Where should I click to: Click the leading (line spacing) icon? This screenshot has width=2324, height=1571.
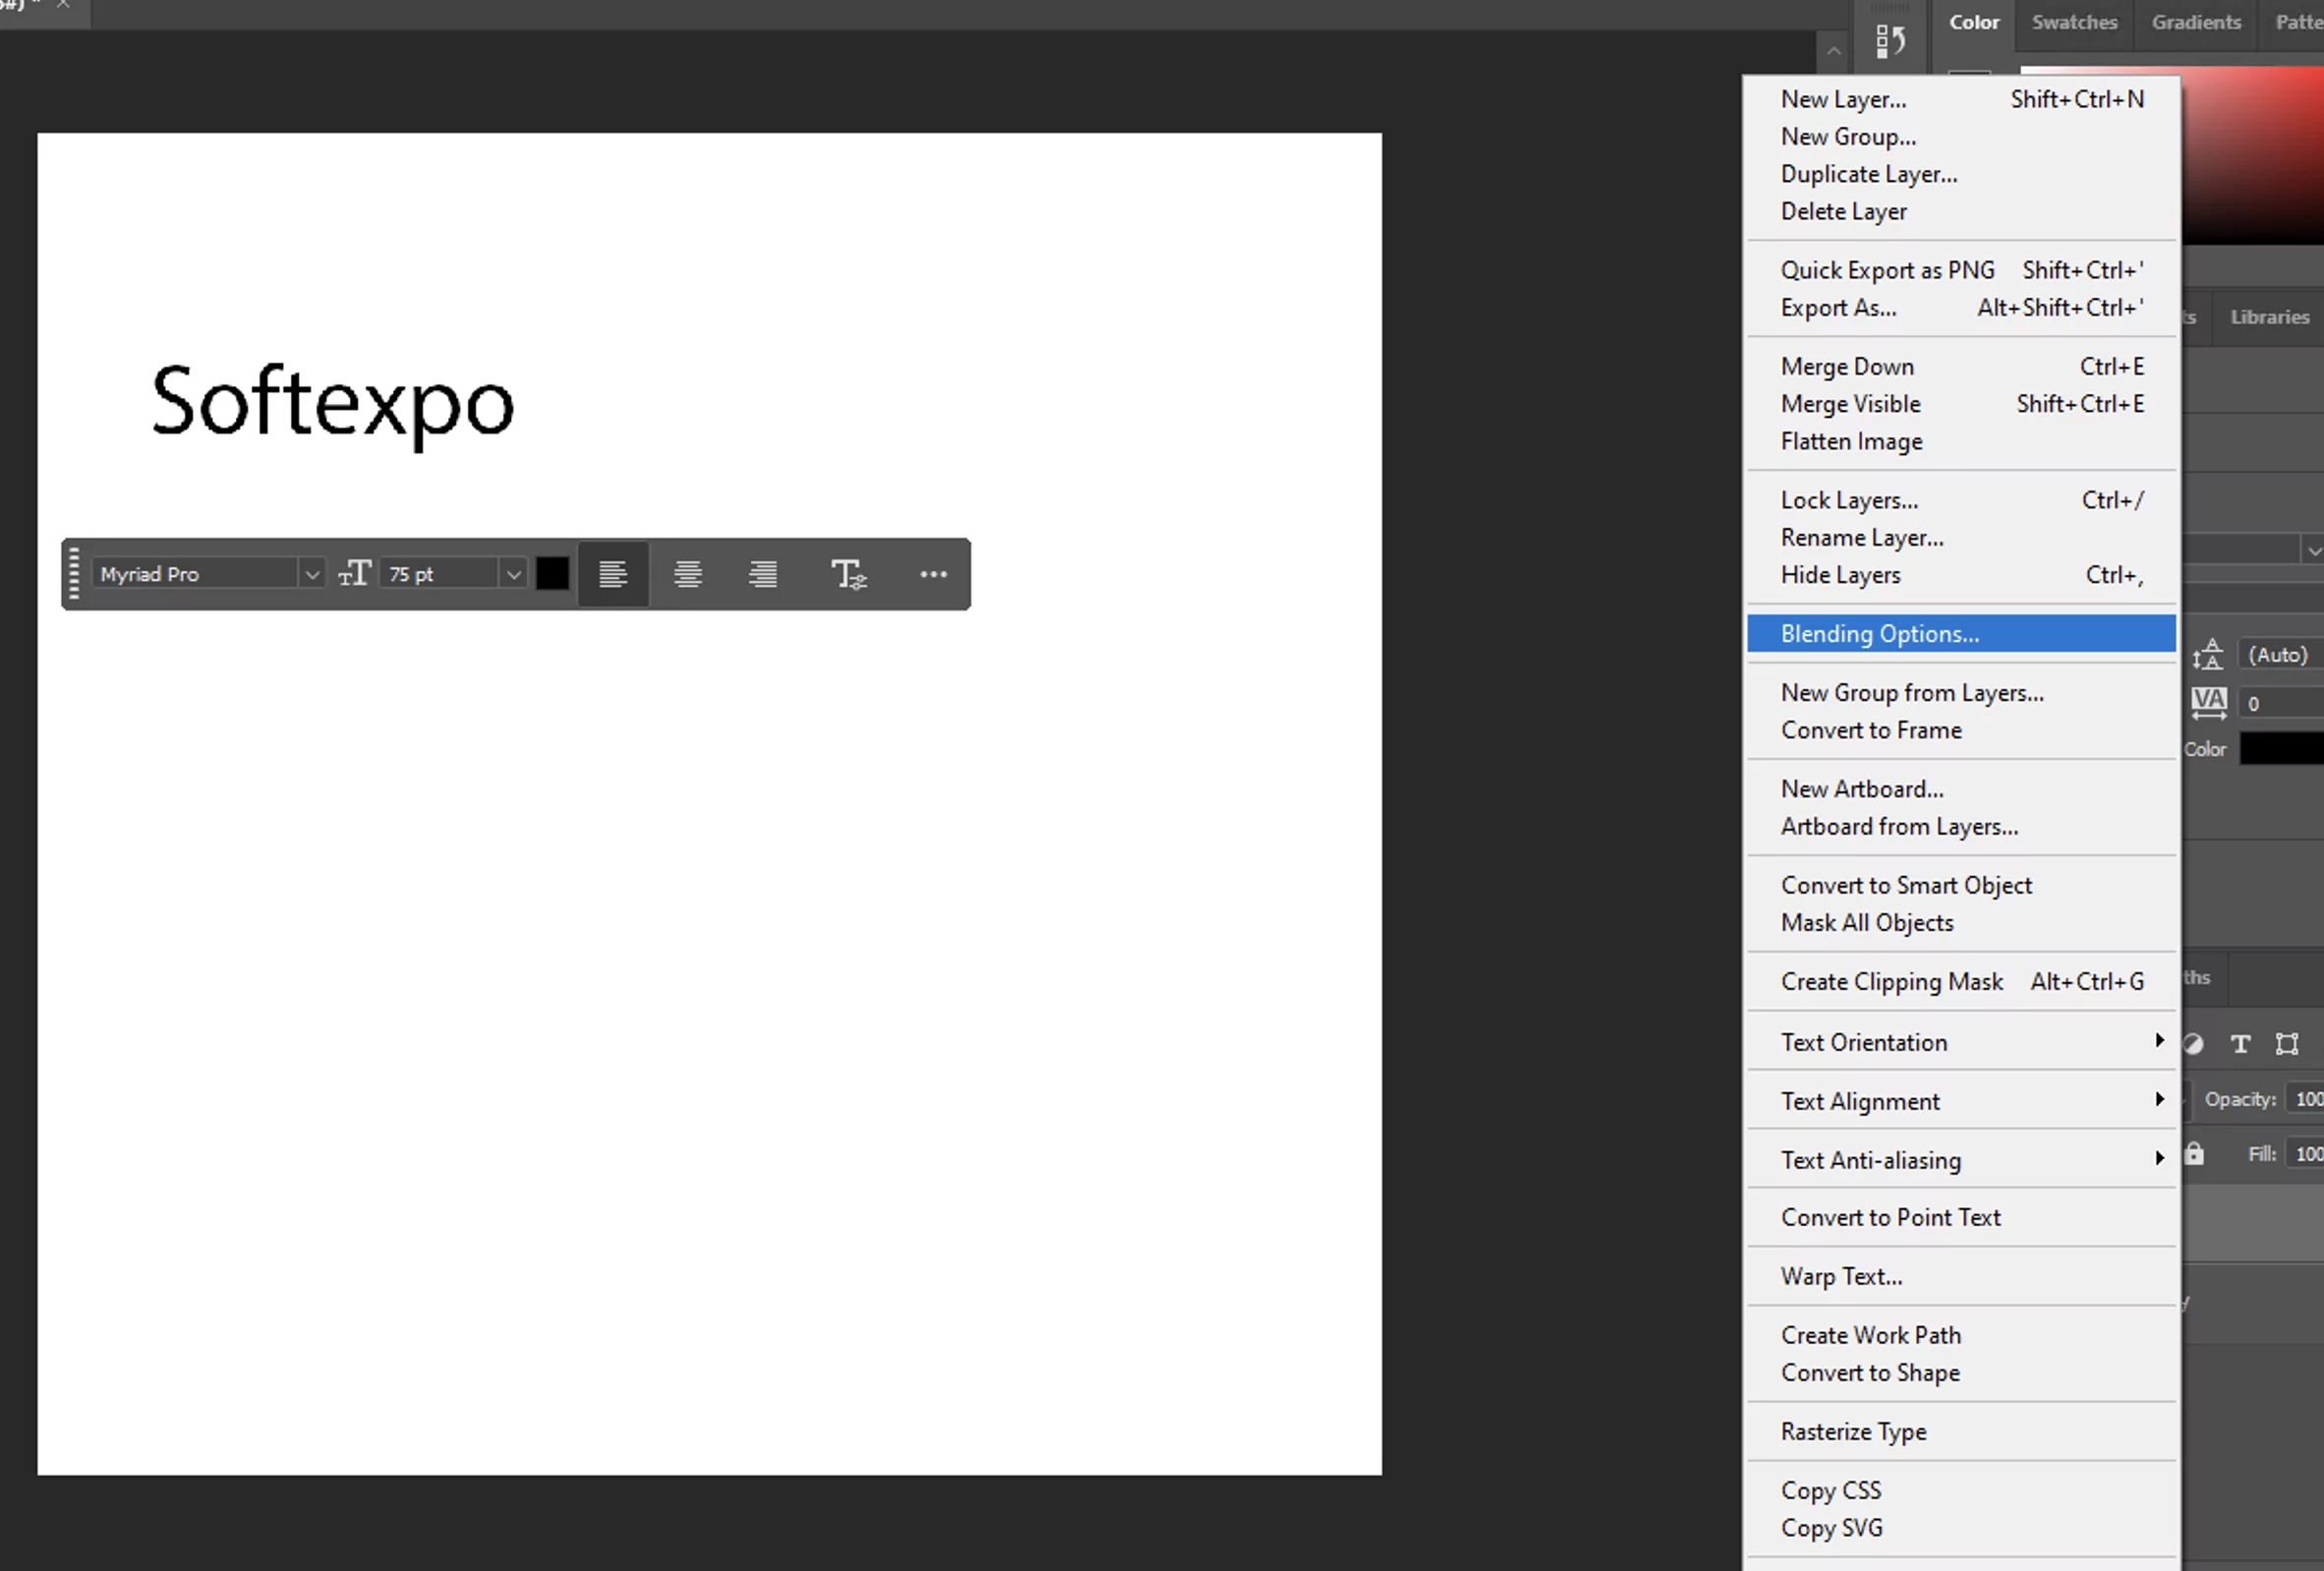[x=2210, y=654]
